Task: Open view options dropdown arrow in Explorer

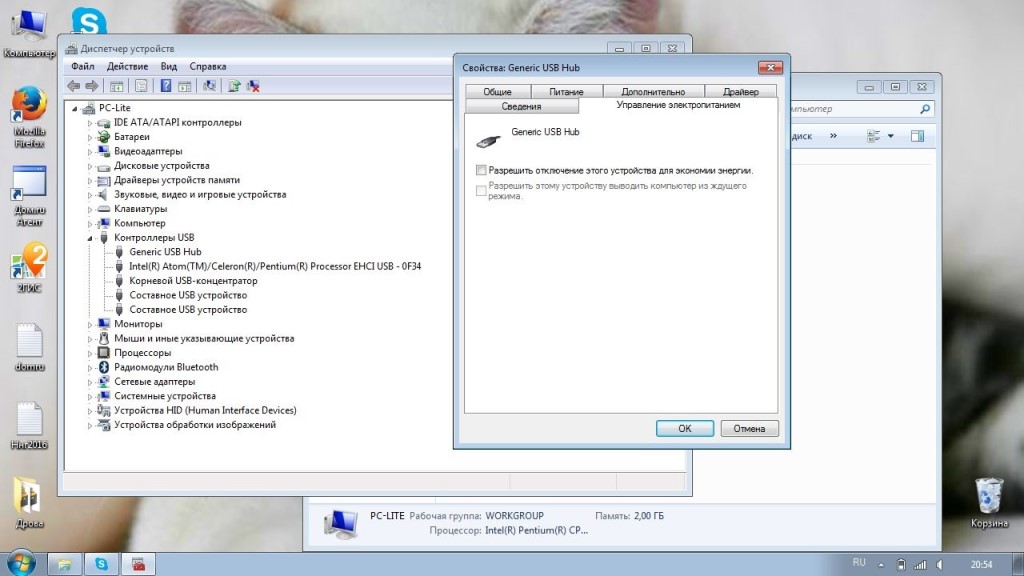Action: 891,136
